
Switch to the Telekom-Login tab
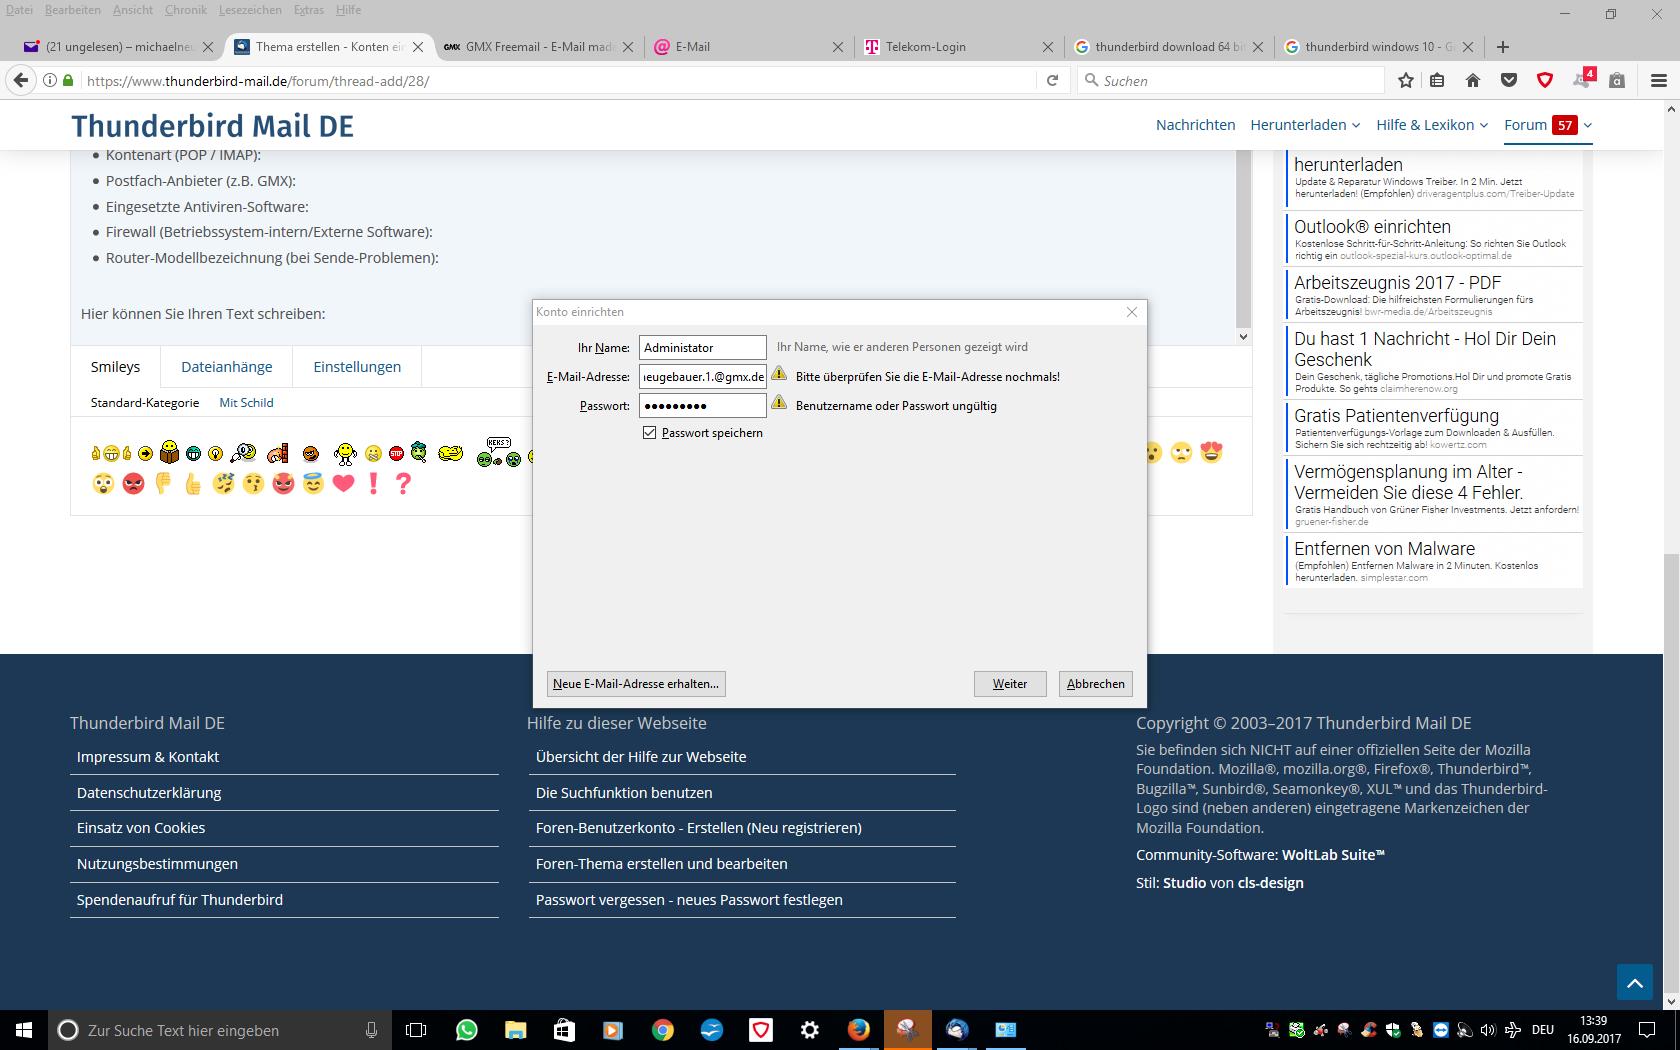point(957,47)
